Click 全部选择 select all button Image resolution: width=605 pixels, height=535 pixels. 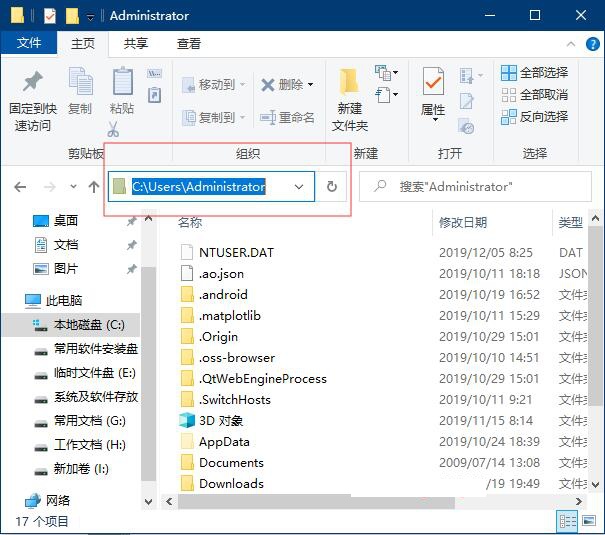click(534, 73)
